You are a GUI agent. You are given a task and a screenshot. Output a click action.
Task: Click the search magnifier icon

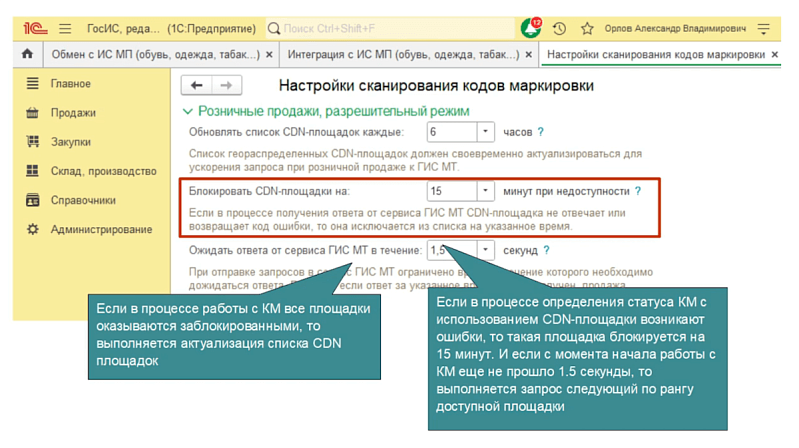coord(274,29)
